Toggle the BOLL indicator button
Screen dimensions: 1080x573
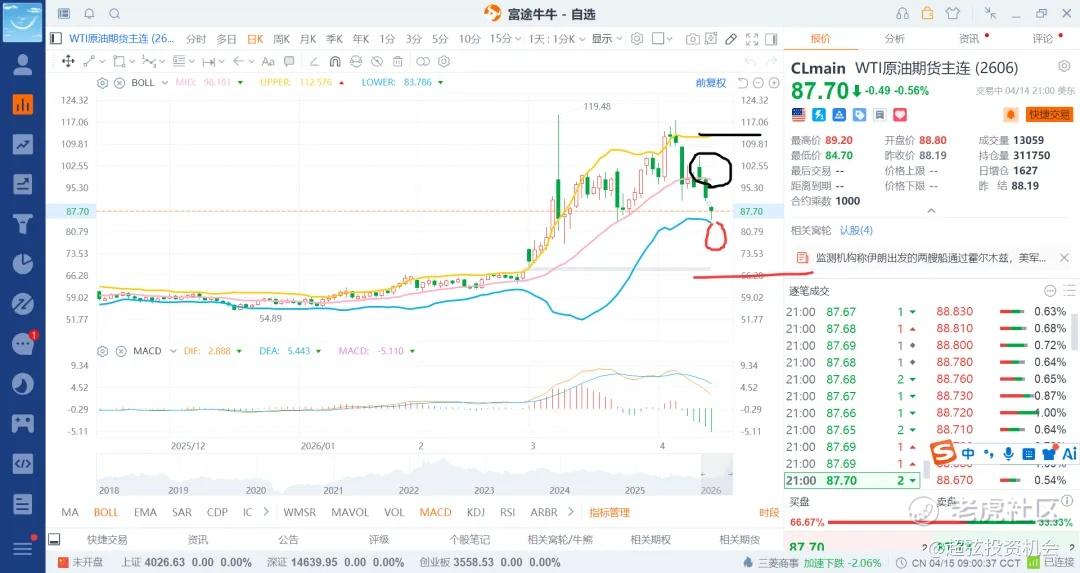point(106,512)
